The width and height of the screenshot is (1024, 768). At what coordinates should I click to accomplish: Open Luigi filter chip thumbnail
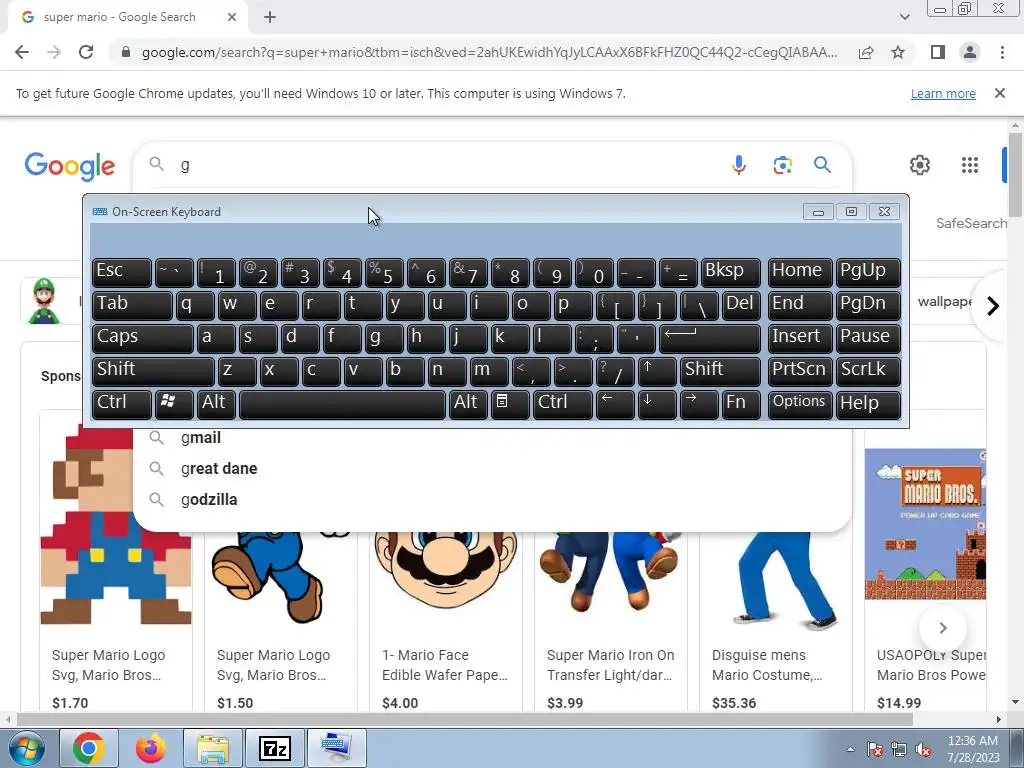click(x=44, y=301)
